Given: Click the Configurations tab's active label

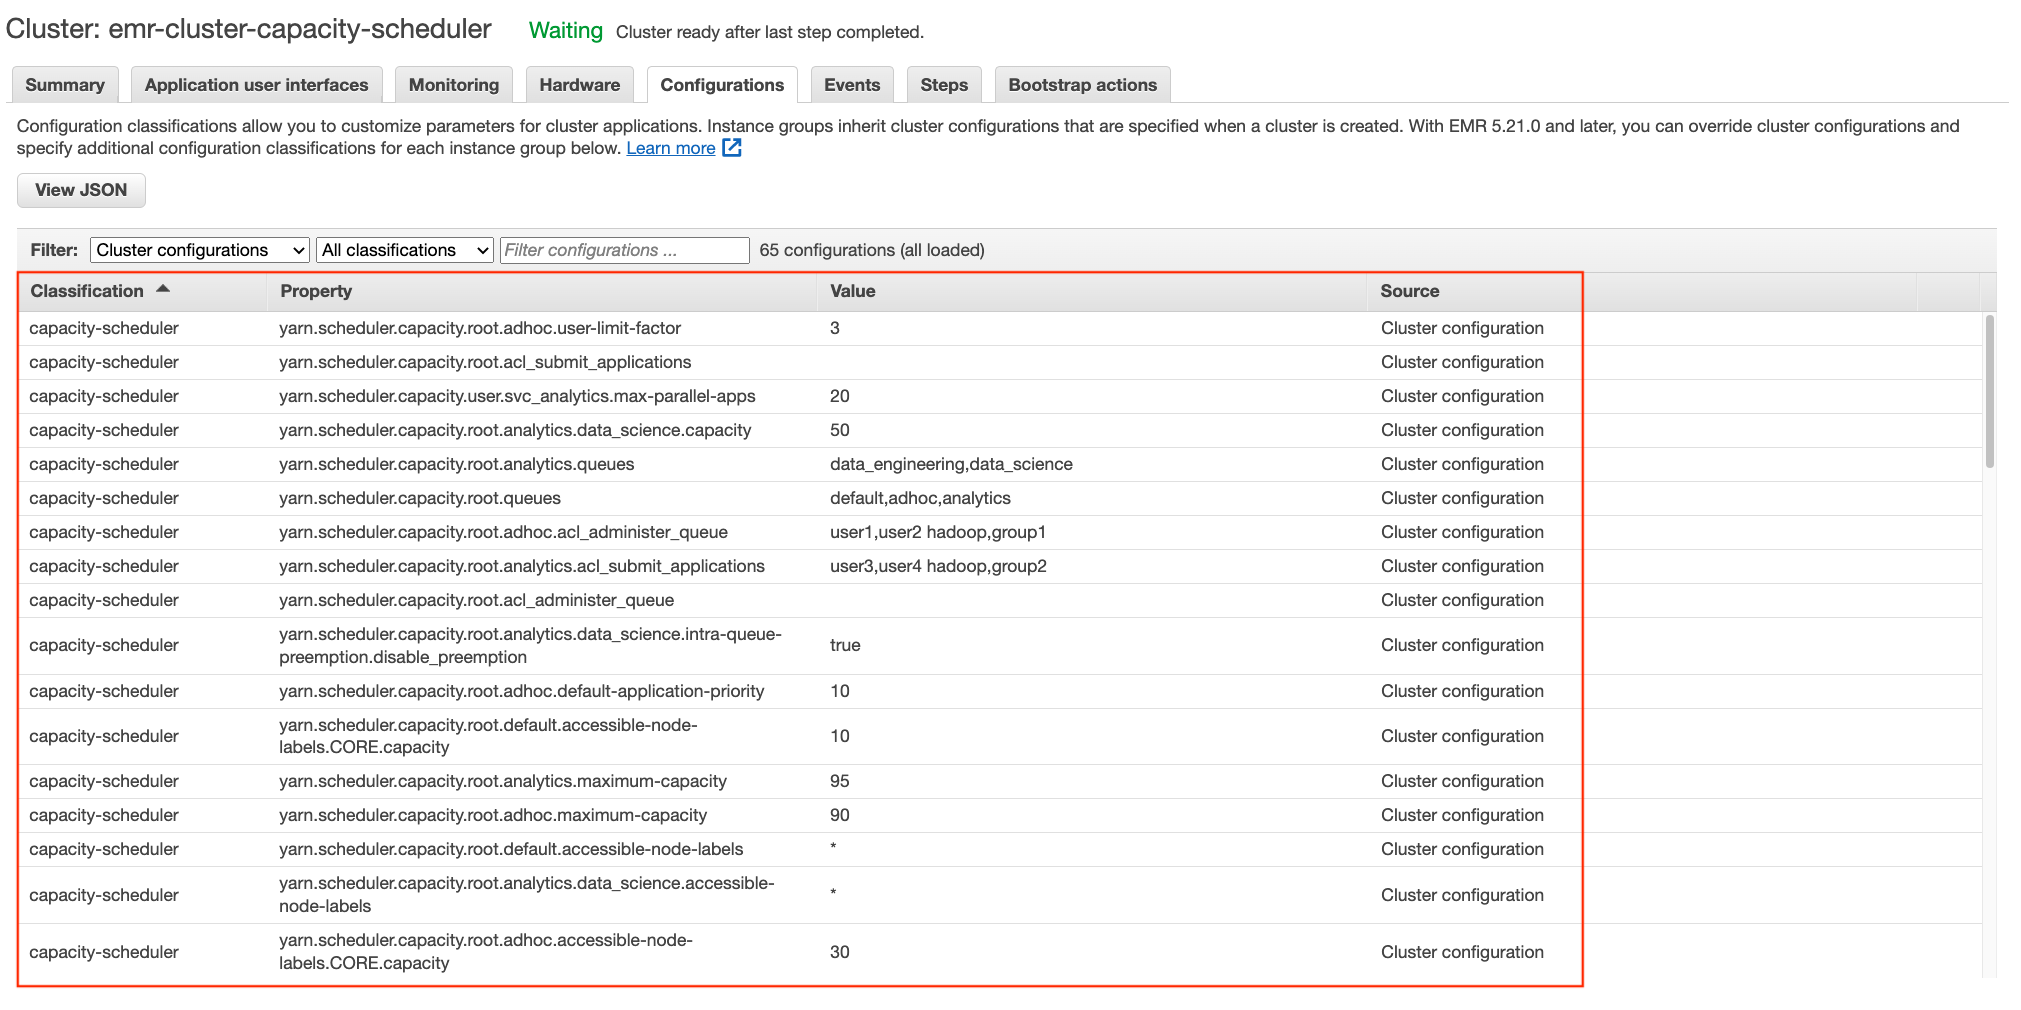Looking at the screenshot, I should point(721,84).
